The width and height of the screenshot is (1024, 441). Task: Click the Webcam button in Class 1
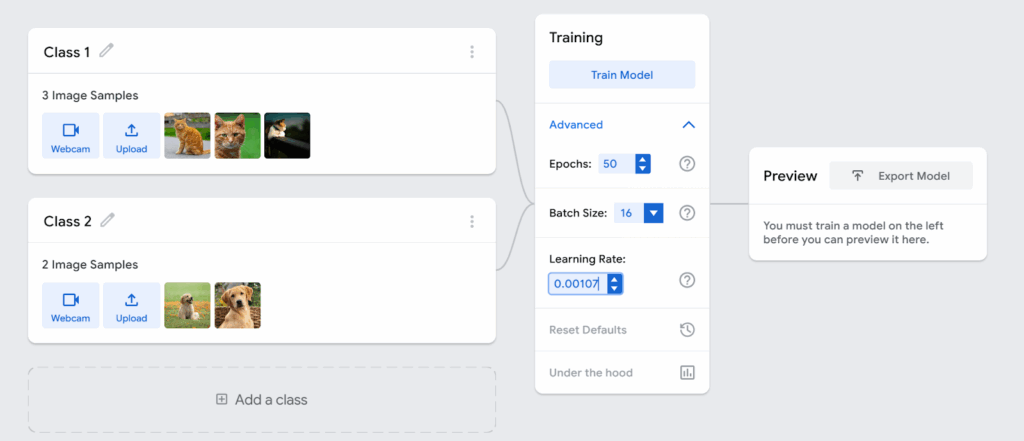71,136
